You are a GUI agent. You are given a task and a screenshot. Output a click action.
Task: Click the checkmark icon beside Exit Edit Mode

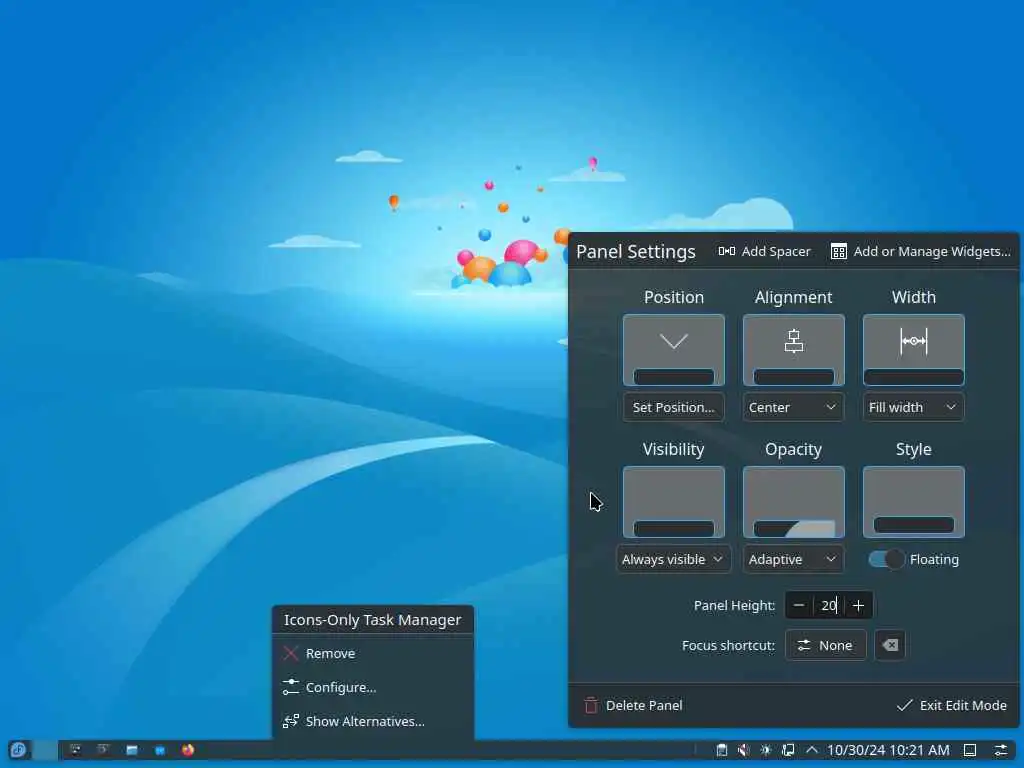tap(904, 705)
